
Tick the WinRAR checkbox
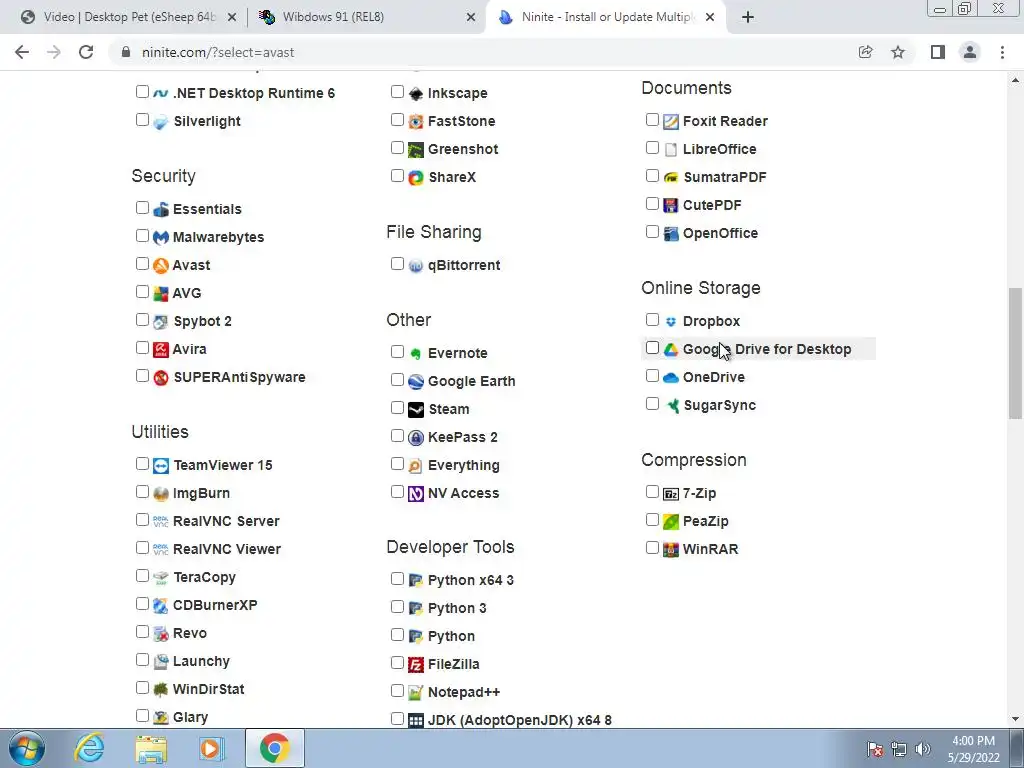pyautogui.click(x=652, y=548)
